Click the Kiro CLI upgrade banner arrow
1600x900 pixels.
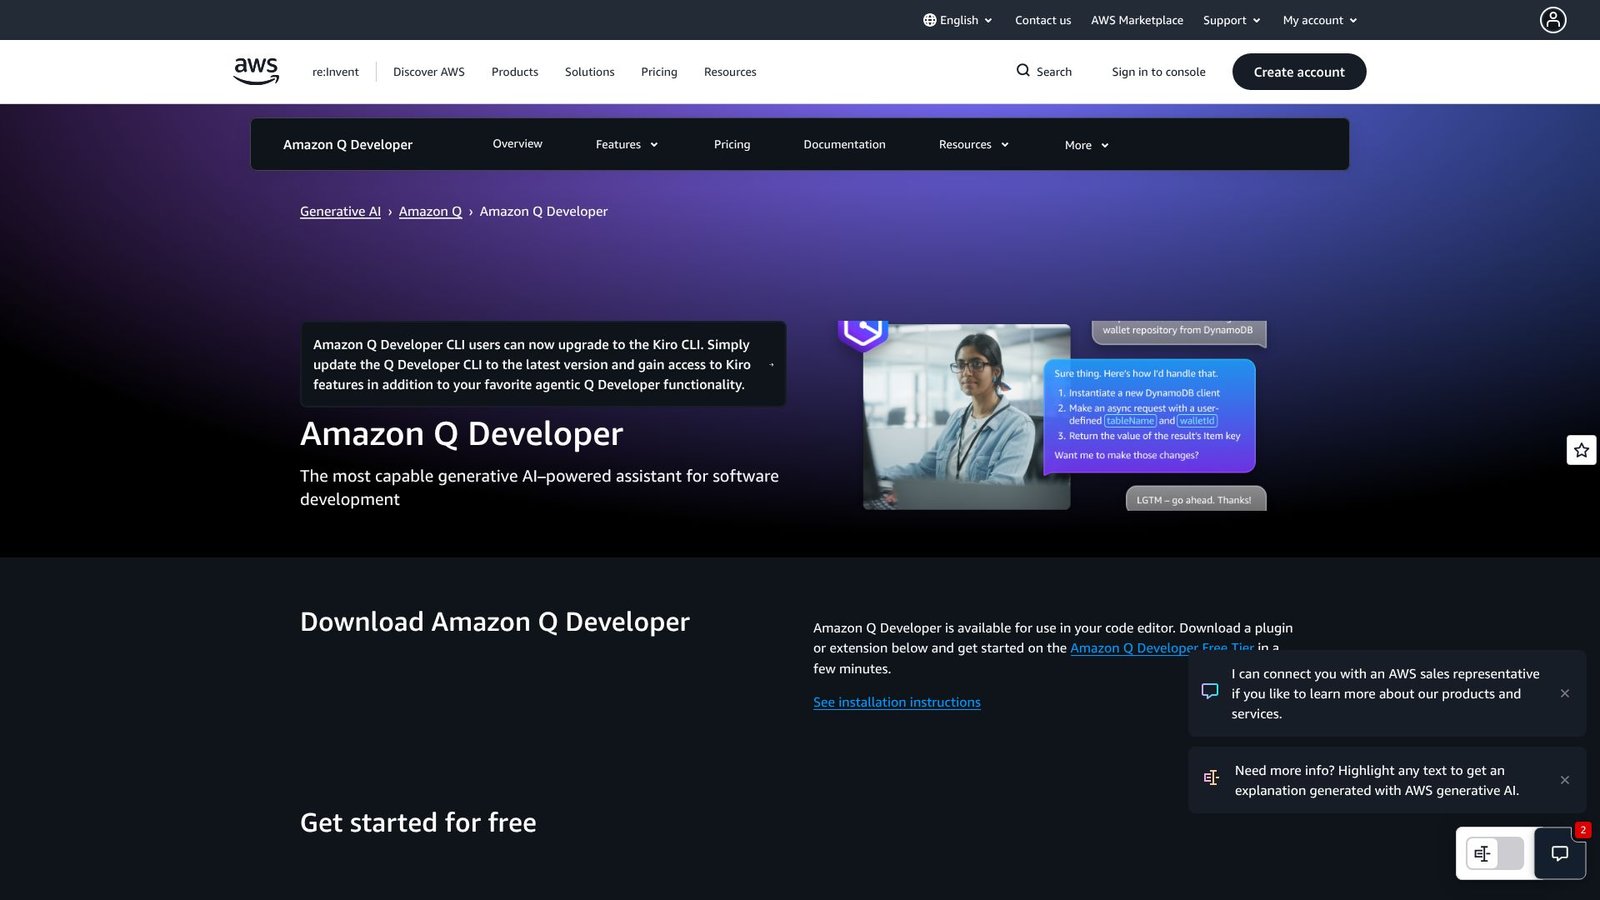771,365
